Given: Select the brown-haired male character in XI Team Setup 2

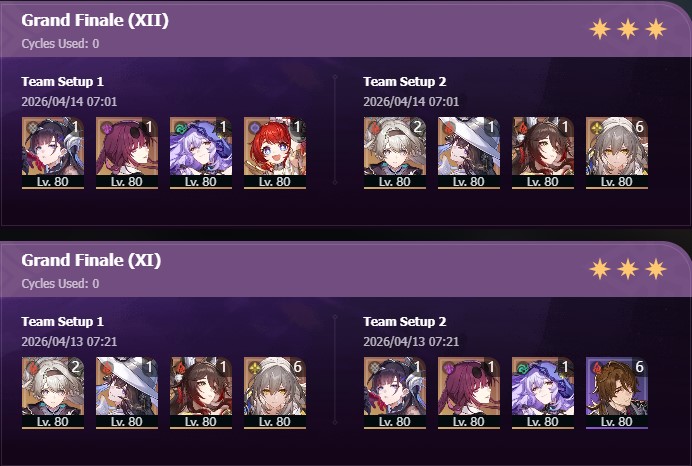Looking at the screenshot, I should point(617,393).
